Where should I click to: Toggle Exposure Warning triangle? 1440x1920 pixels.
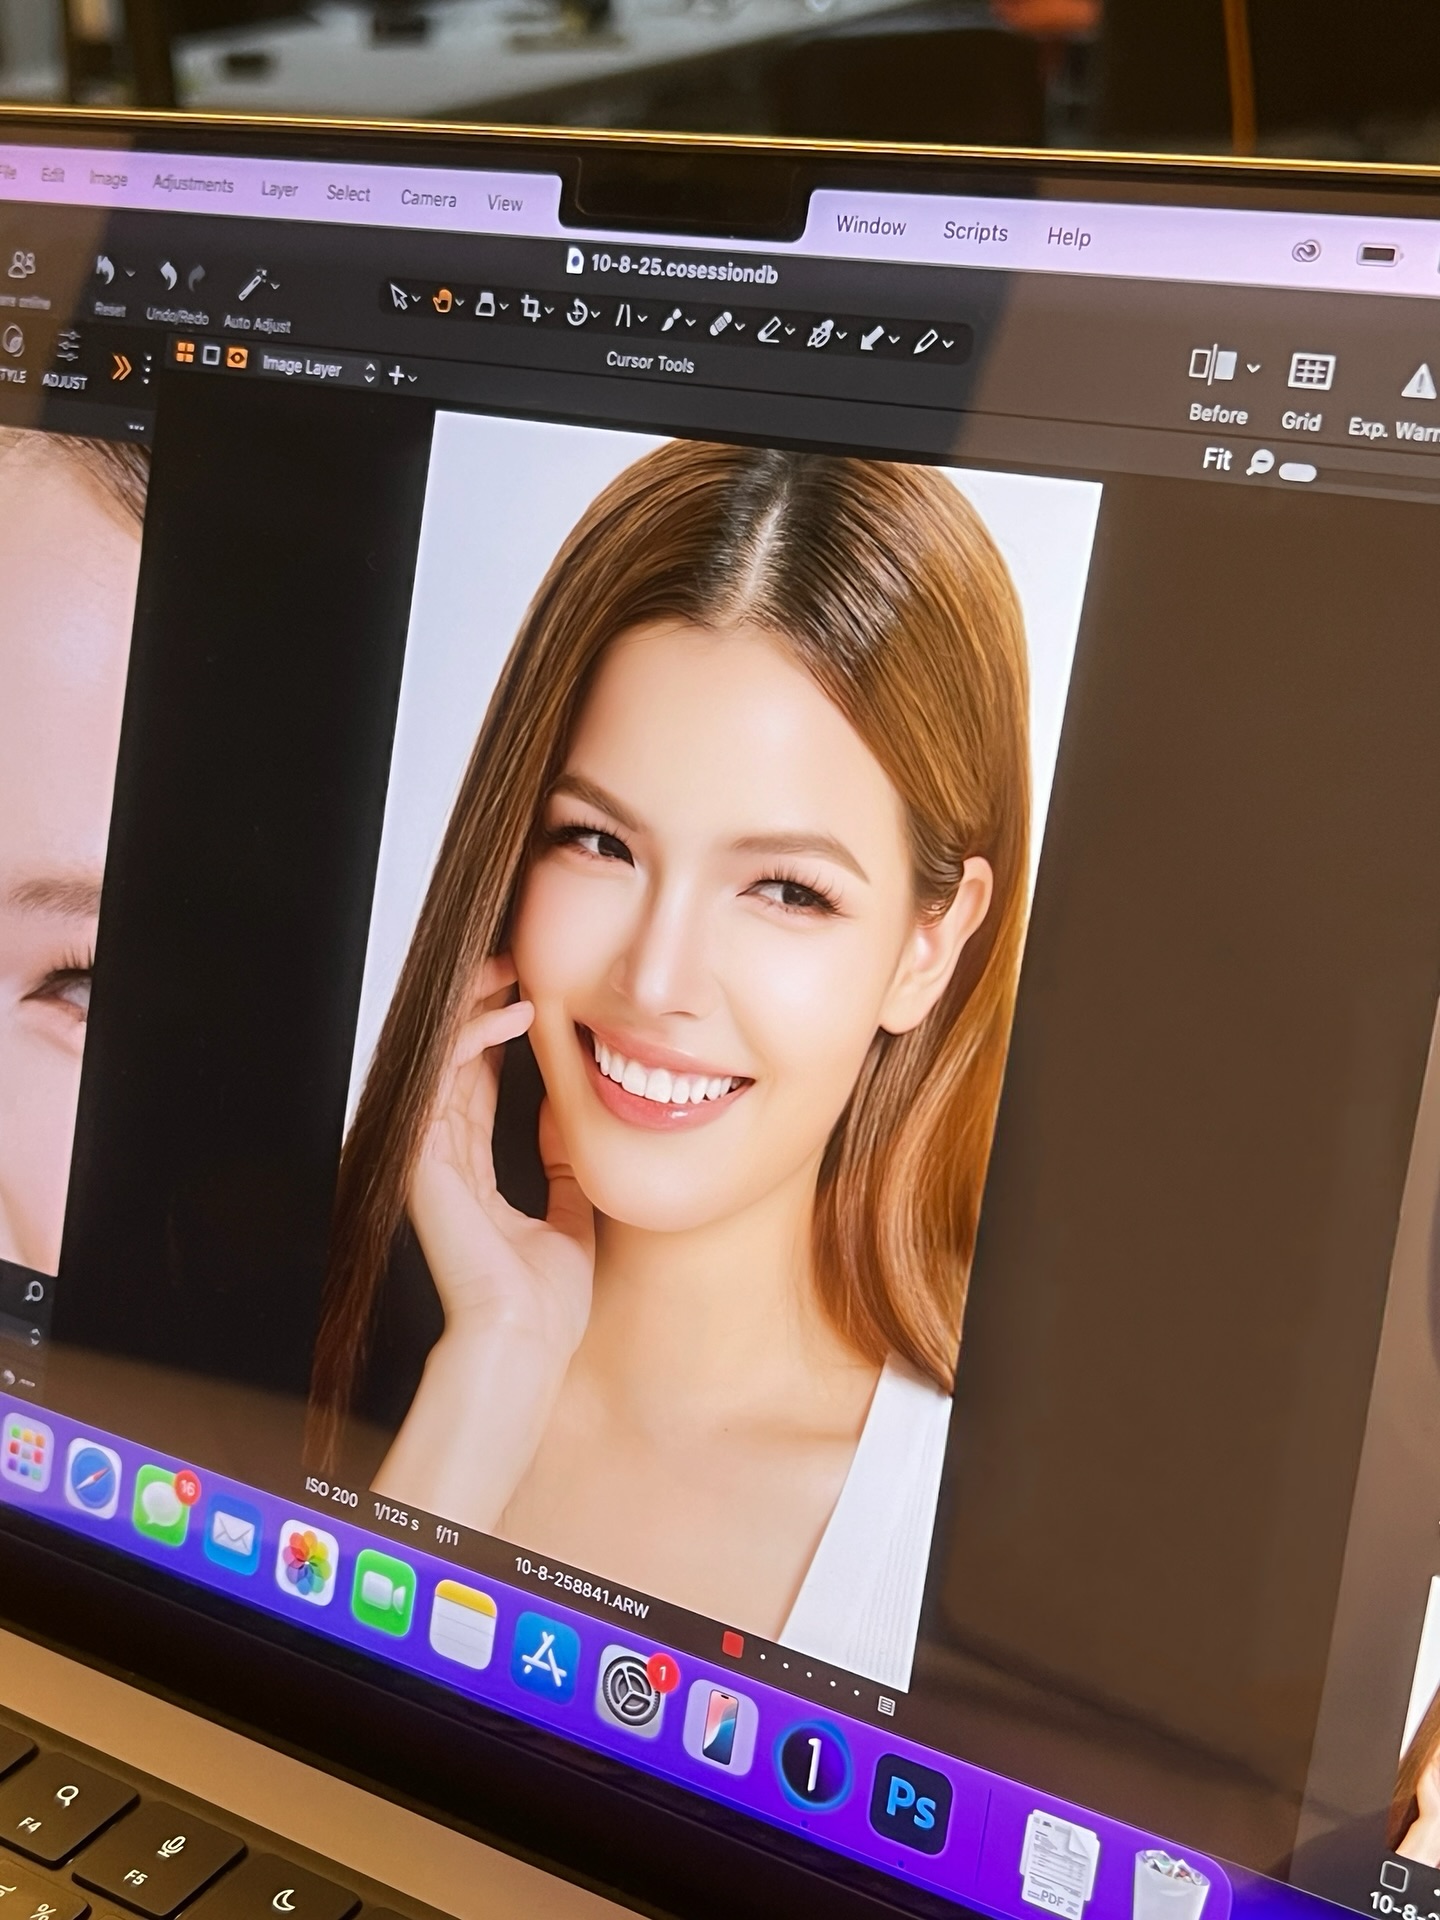(1418, 382)
